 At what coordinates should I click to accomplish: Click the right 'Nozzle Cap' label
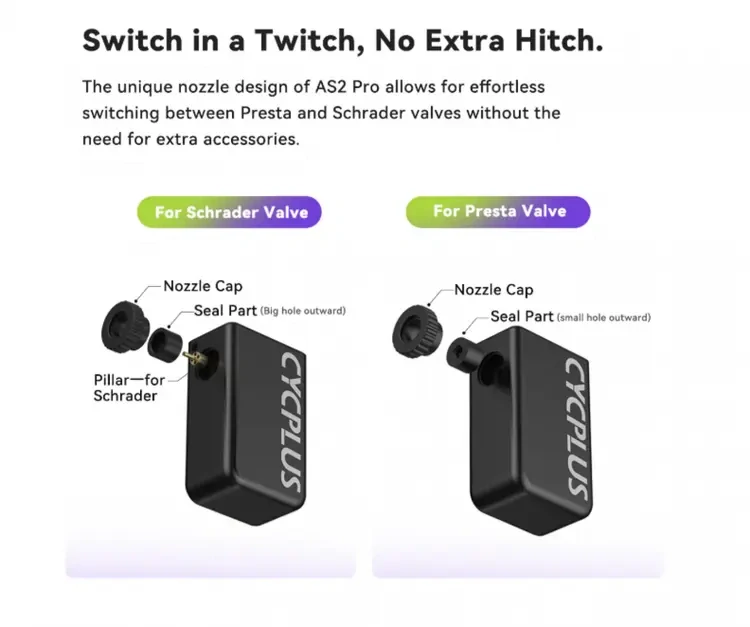click(493, 289)
